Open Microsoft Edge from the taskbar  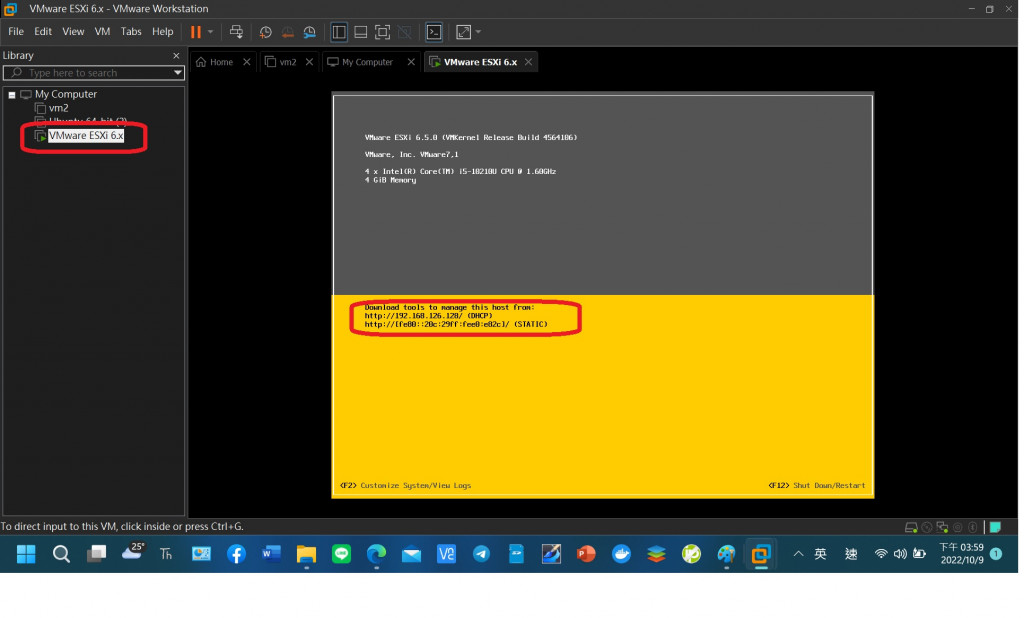point(376,555)
